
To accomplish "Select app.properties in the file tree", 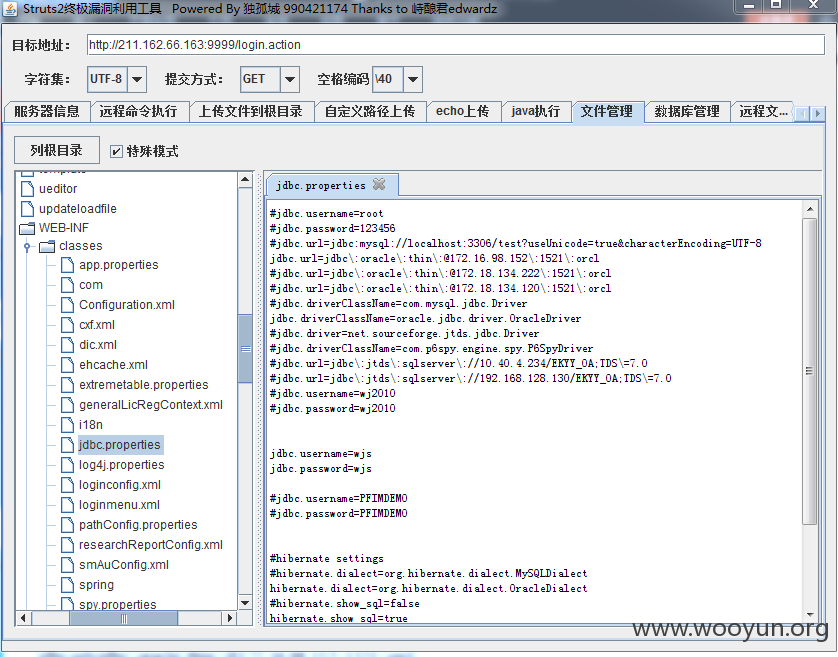I will pyautogui.click(x=119, y=265).
